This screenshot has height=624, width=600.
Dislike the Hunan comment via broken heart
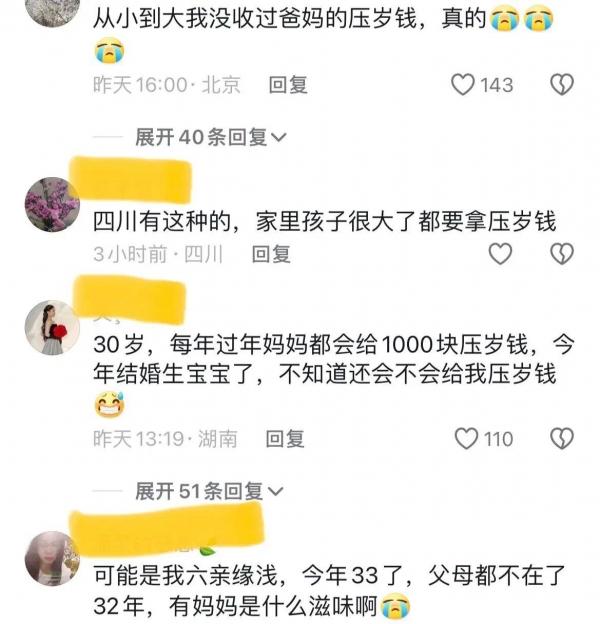pos(561,439)
